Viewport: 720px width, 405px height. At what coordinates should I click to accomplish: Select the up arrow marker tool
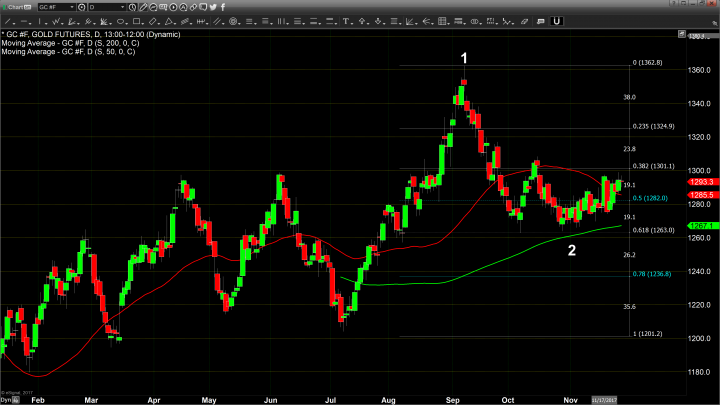362,22
